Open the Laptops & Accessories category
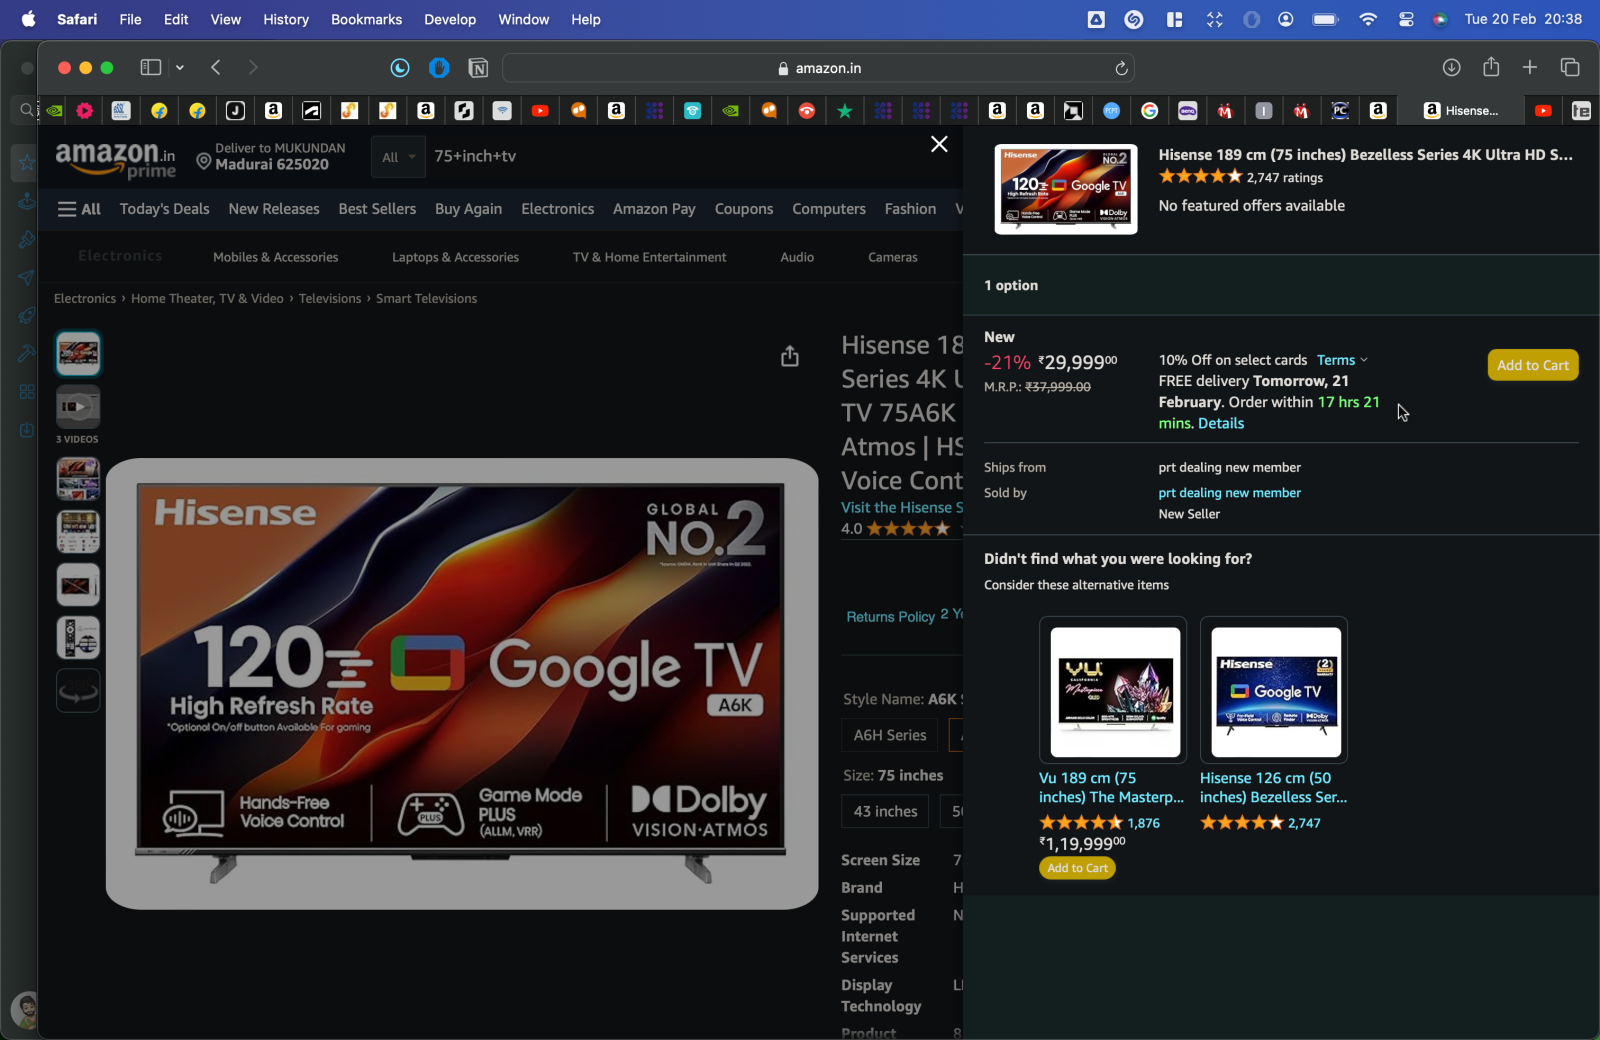This screenshot has height=1040, width=1600. (455, 257)
